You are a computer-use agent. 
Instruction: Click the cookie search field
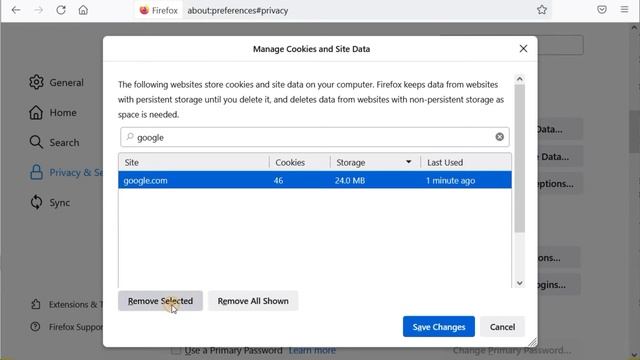click(x=315, y=137)
